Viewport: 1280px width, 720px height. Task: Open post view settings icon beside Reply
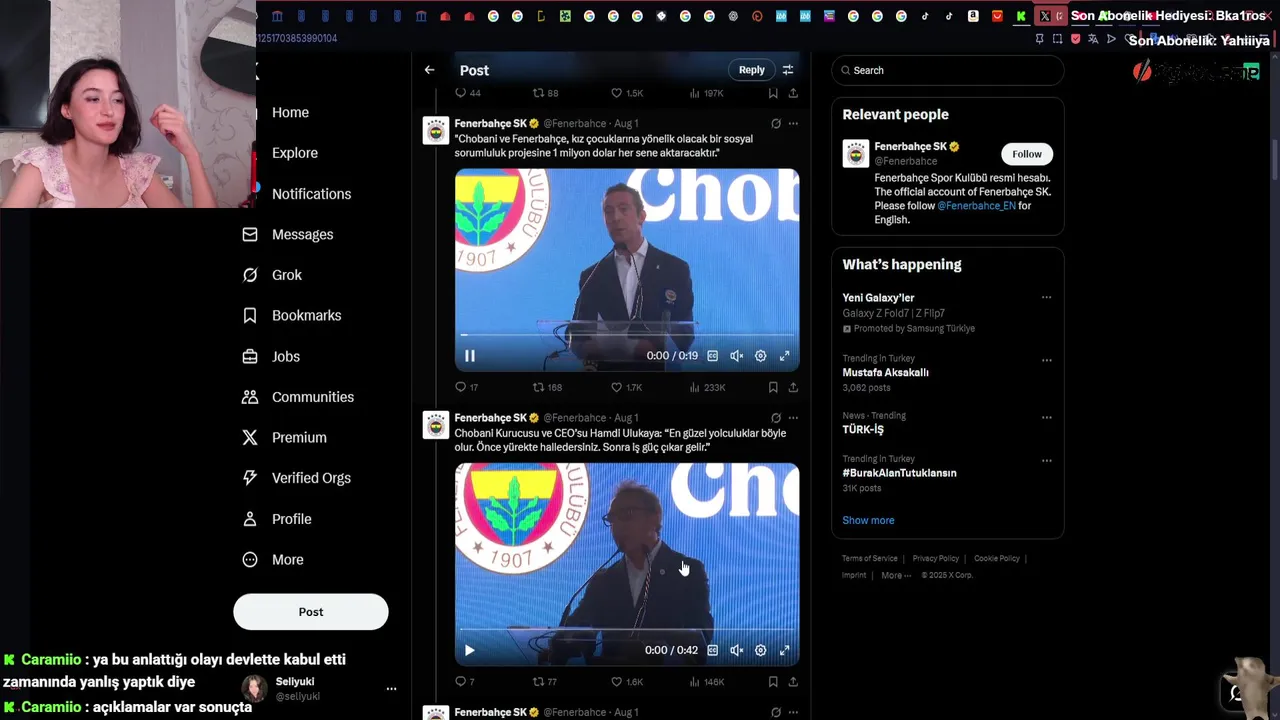coord(788,70)
